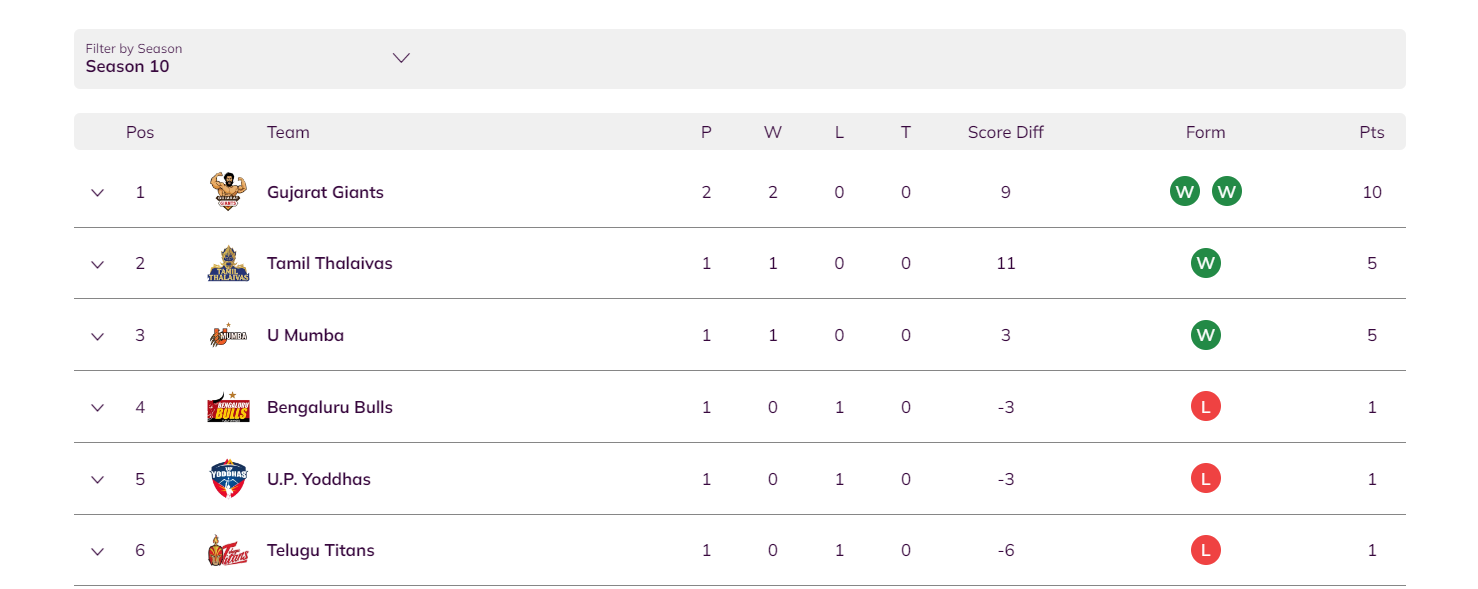The image size is (1478, 589).
Task: Click the Score Diff column header
Action: coord(1005,132)
